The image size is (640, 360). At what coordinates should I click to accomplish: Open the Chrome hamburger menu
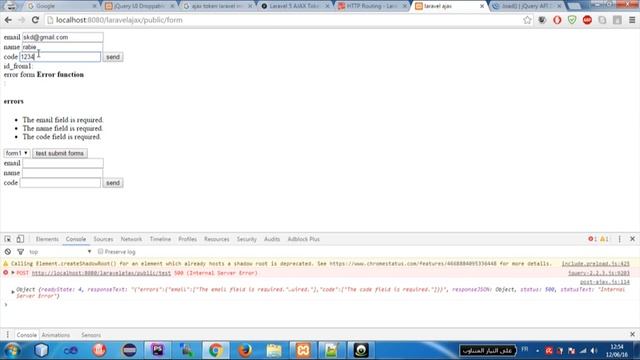[632, 20]
